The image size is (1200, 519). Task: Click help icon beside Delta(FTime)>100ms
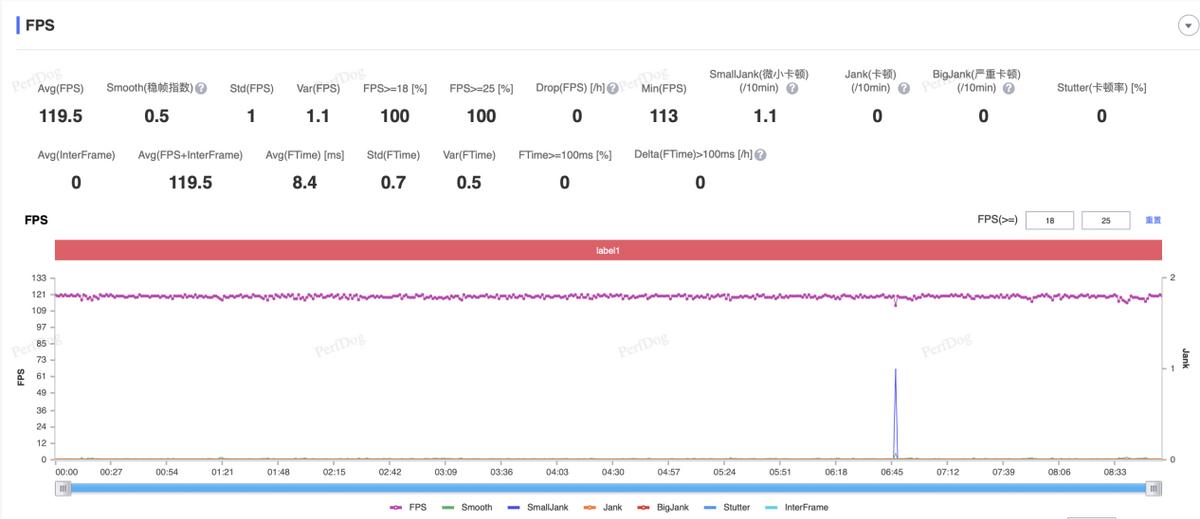[x=760, y=155]
